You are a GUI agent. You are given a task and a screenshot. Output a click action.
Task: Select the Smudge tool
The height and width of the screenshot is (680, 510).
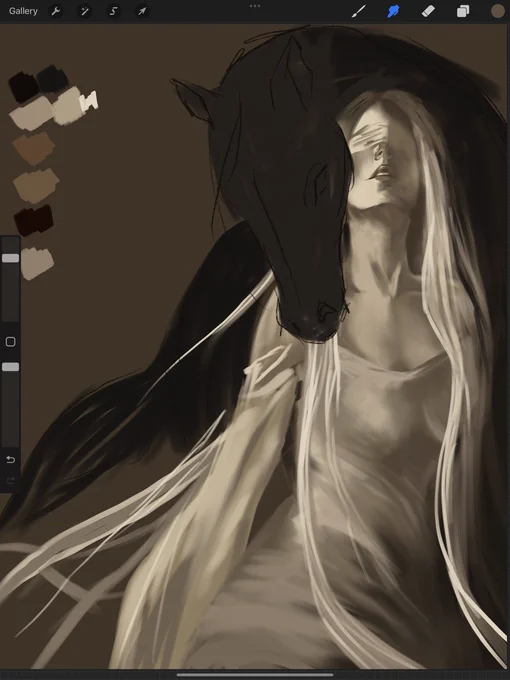coord(393,11)
